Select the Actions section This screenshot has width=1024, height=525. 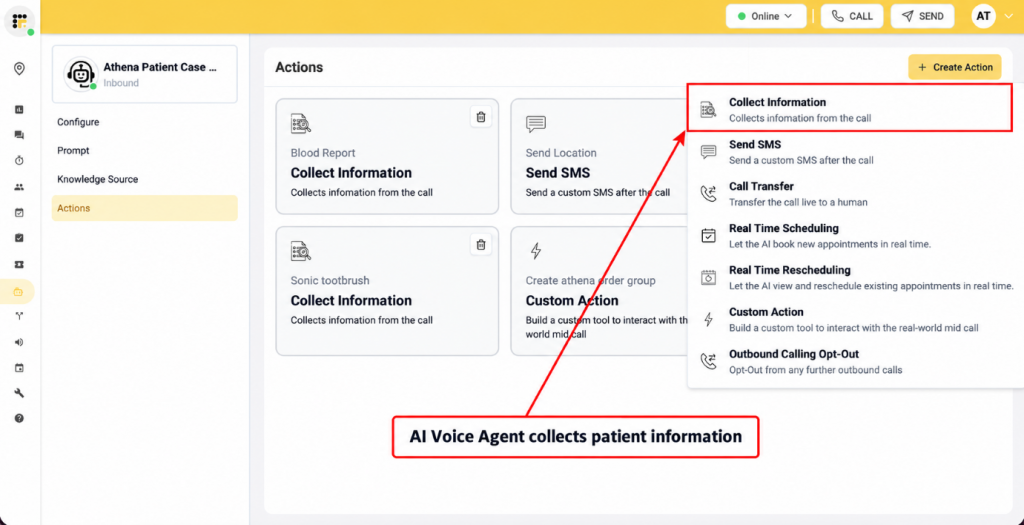[144, 208]
